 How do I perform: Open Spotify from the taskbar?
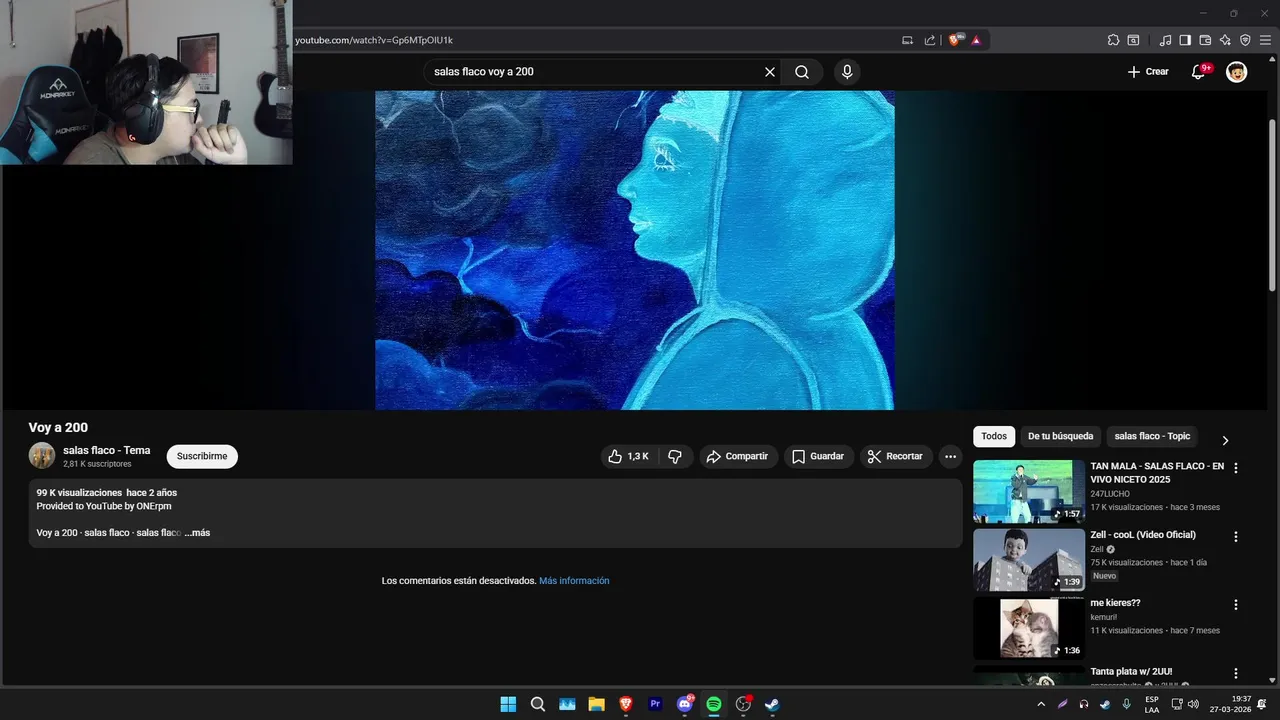pos(714,704)
